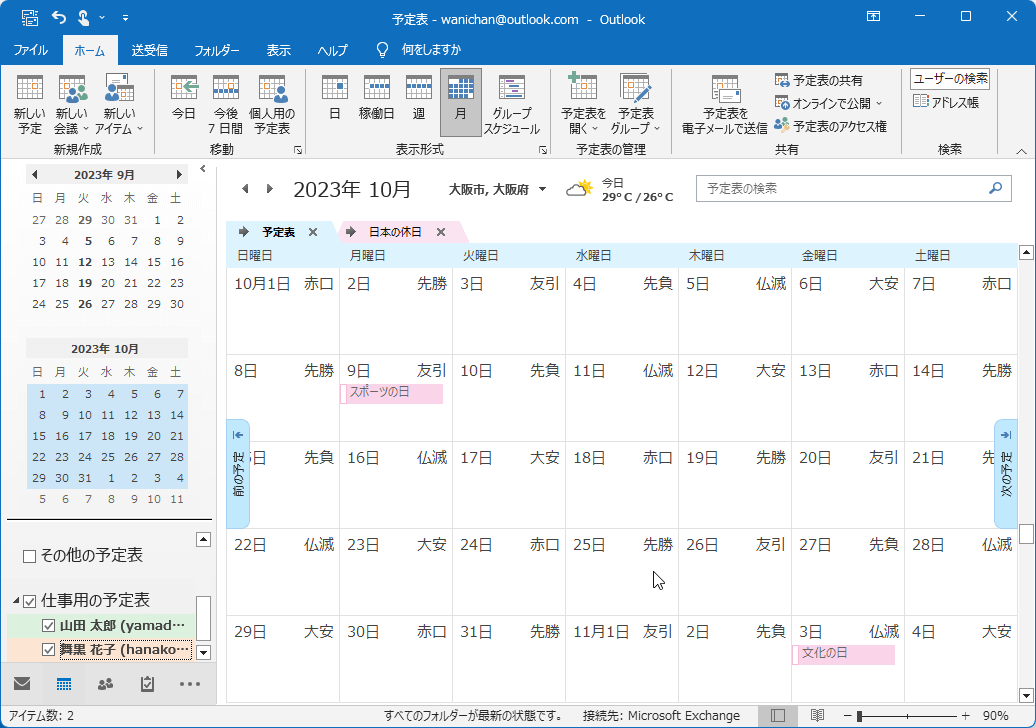Image resolution: width=1036 pixels, height=728 pixels.
Task: Click the undo arrow in quick access toolbar
Action: (x=59, y=18)
